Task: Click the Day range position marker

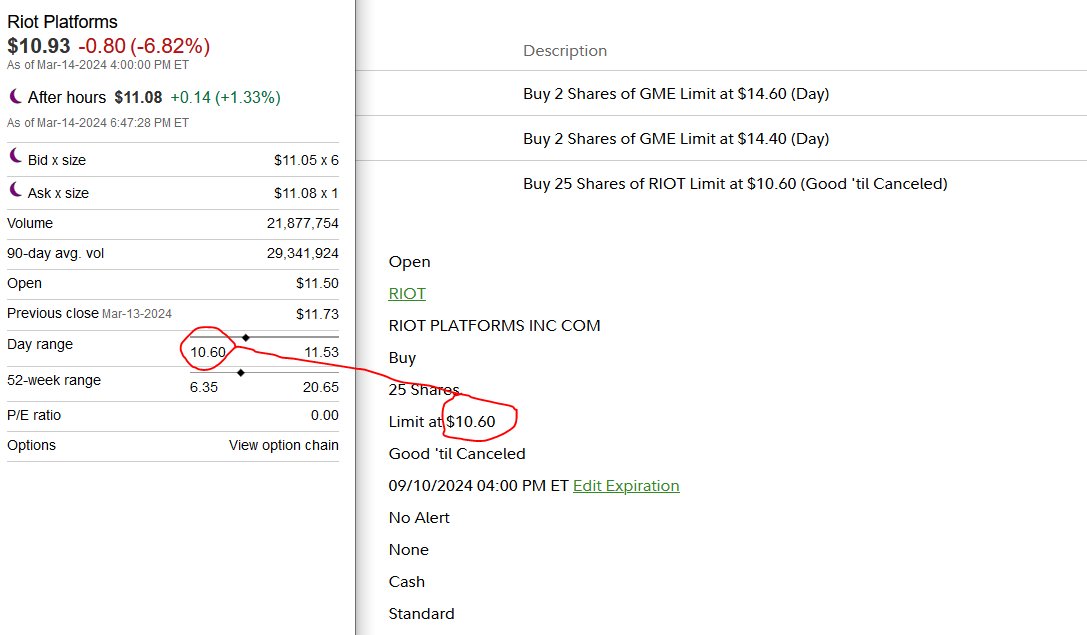Action: pos(245,338)
